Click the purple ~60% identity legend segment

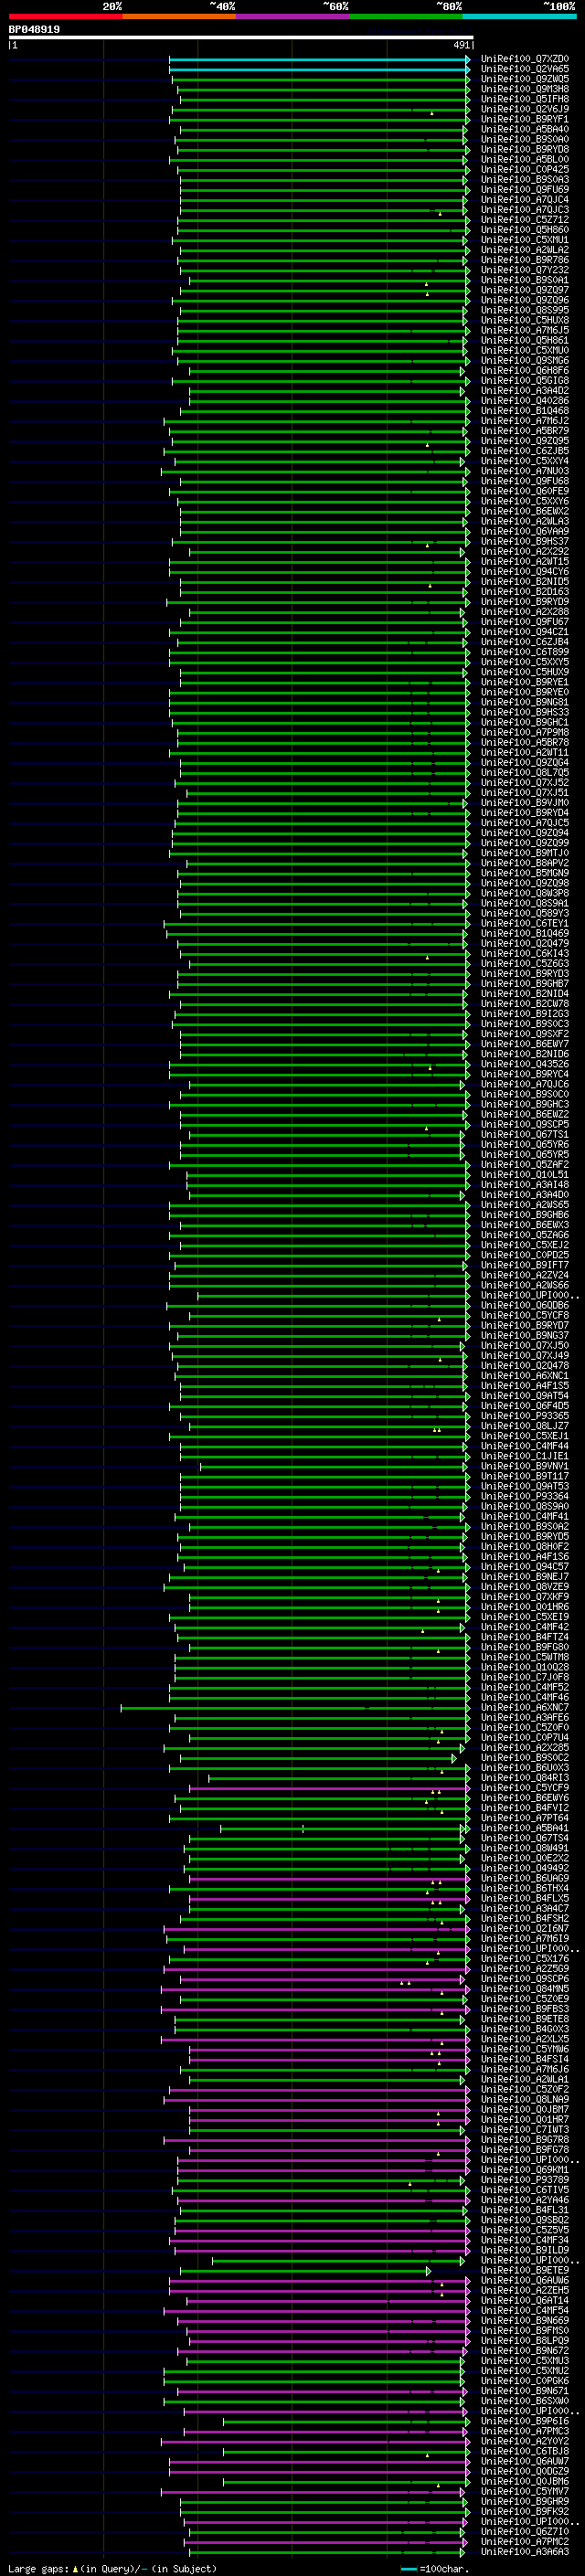(x=293, y=16)
